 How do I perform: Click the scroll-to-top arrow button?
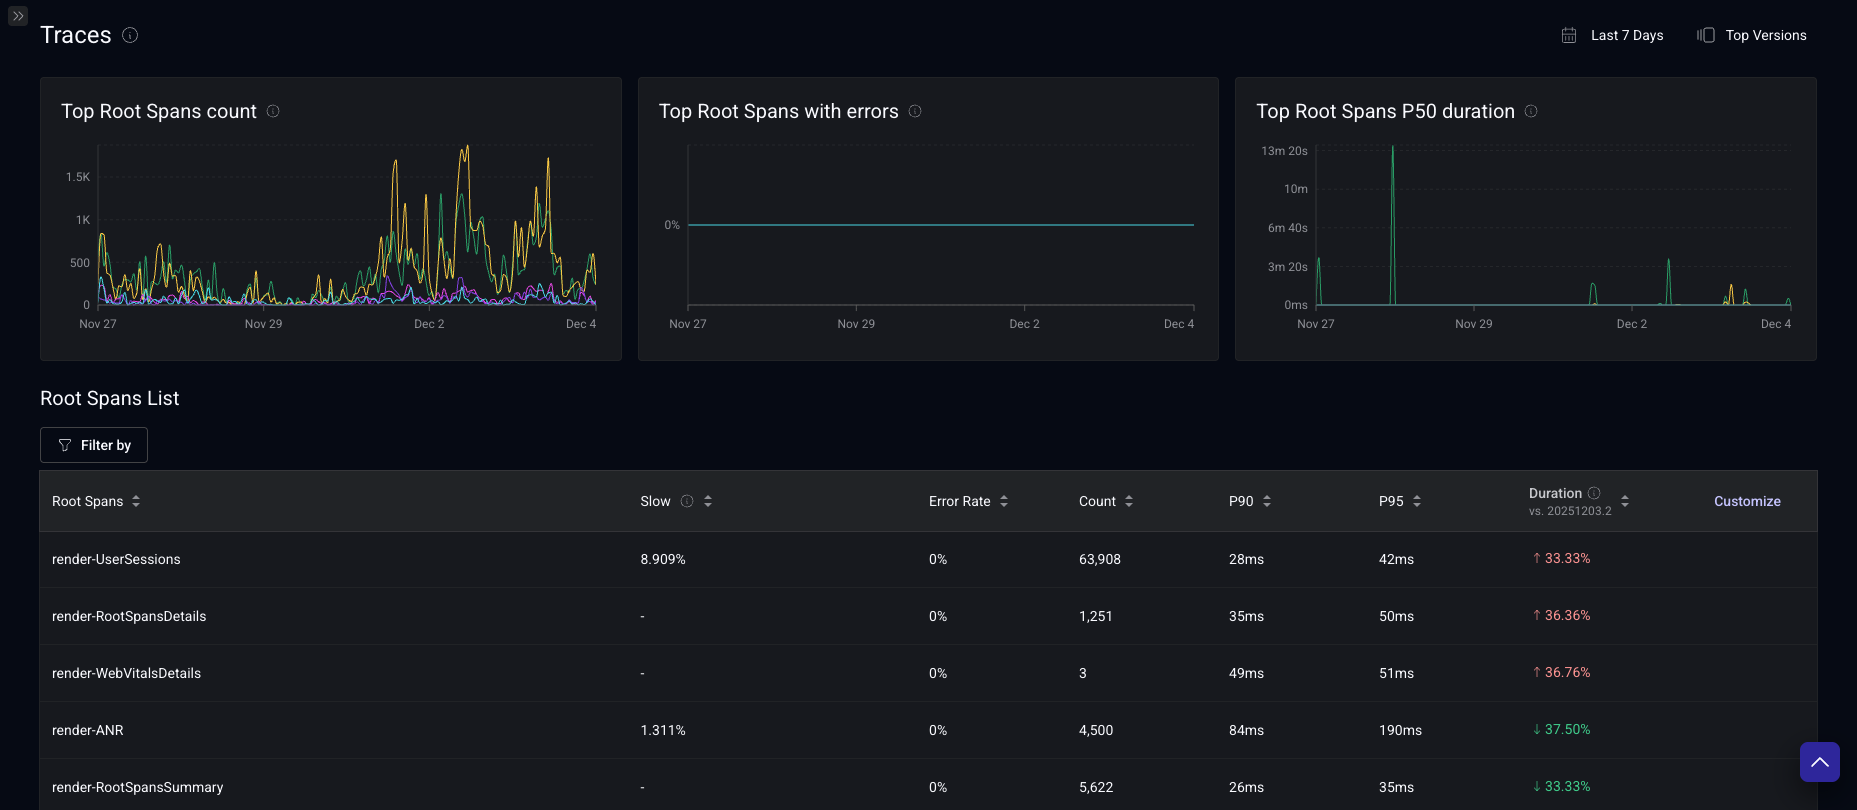tap(1819, 762)
